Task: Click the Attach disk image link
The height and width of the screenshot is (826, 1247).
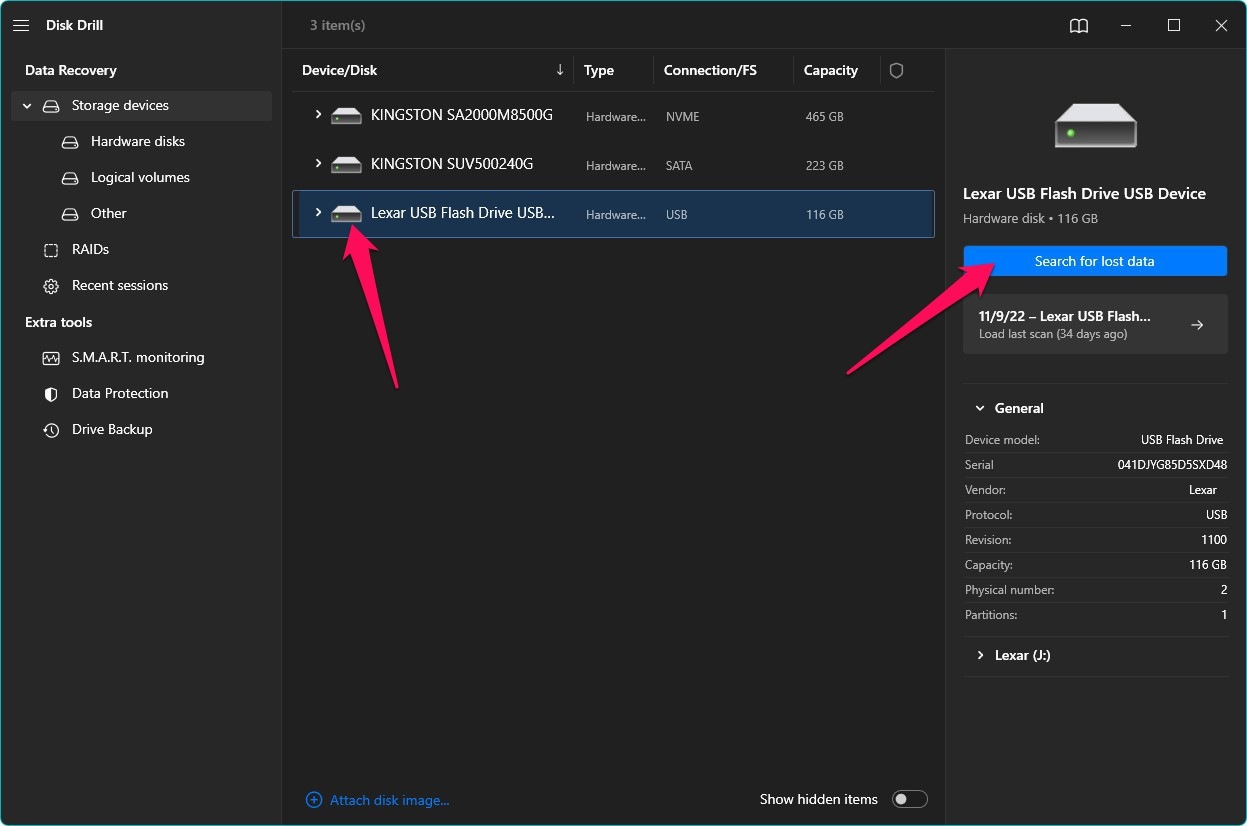Action: point(390,800)
